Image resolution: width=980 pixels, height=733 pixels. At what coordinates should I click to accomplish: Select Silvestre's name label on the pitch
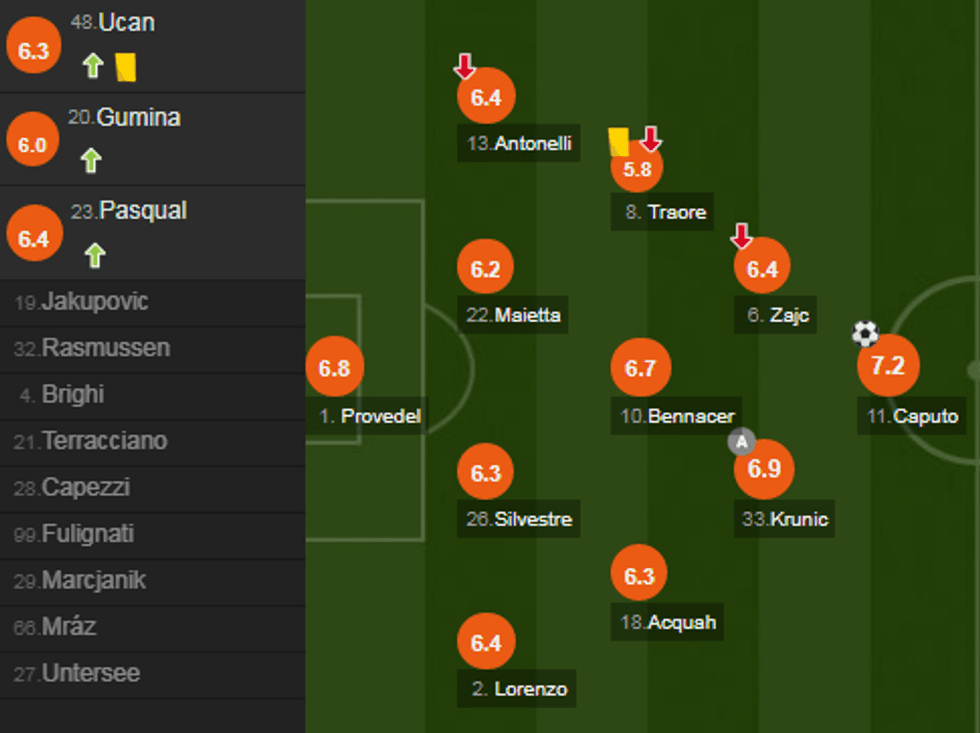tap(518, 519)
